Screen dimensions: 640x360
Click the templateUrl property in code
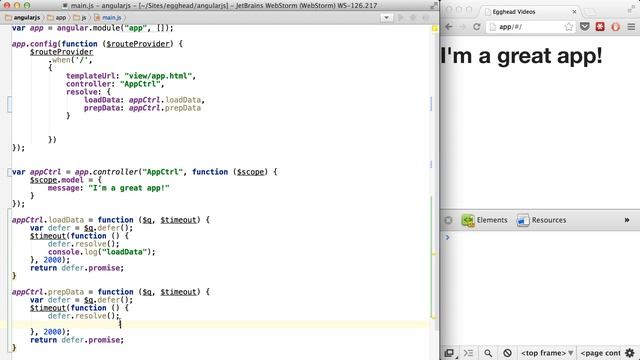91,76
